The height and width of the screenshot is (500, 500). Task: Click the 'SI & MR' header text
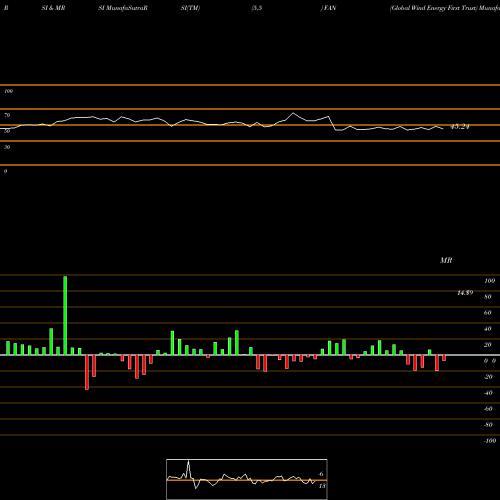53,8
